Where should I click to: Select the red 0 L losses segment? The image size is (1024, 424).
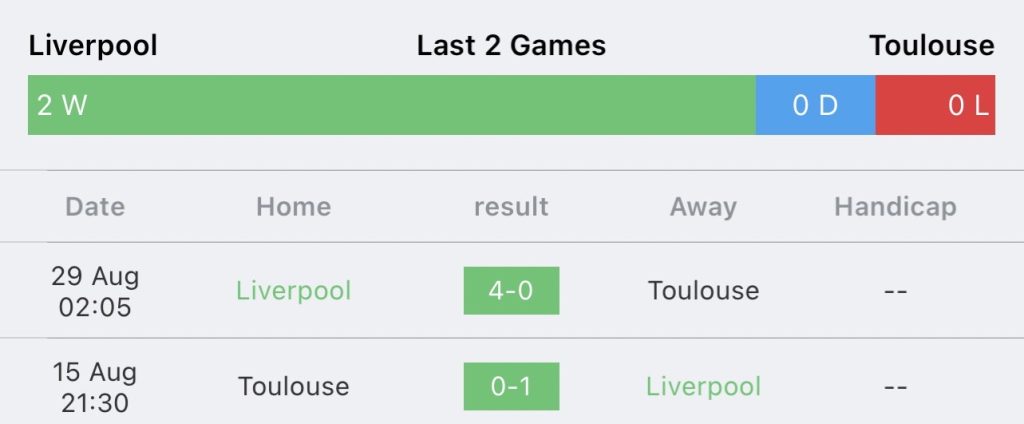[x=935, y=105]
